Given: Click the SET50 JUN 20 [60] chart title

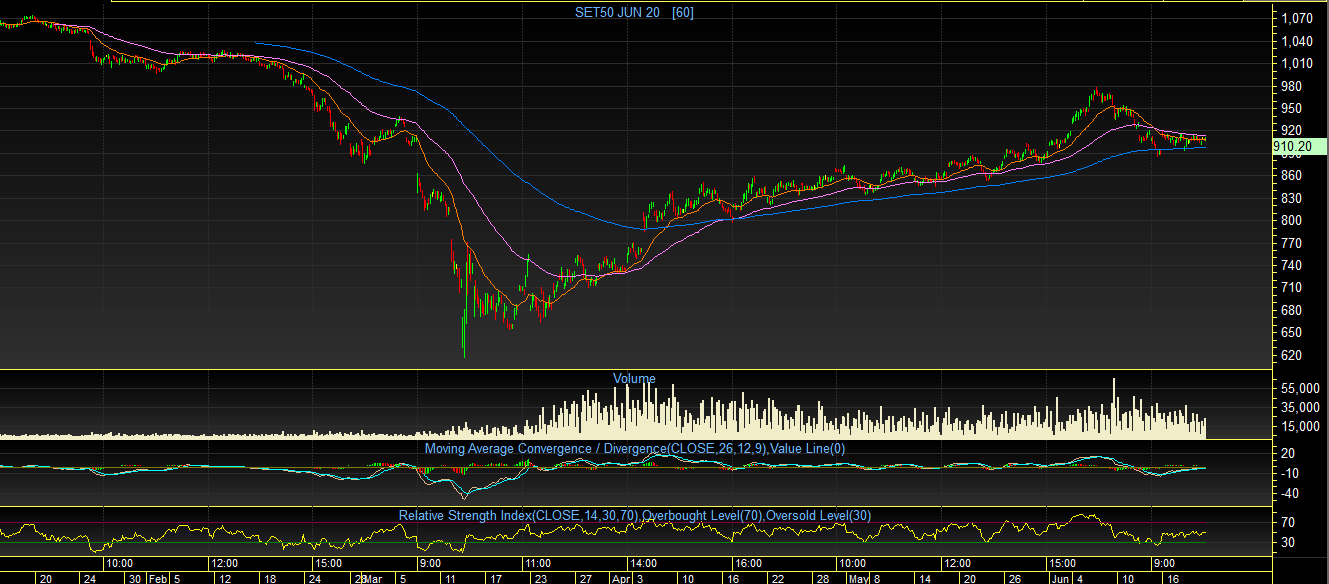Looking at the screenshot, I should (634, 12).
